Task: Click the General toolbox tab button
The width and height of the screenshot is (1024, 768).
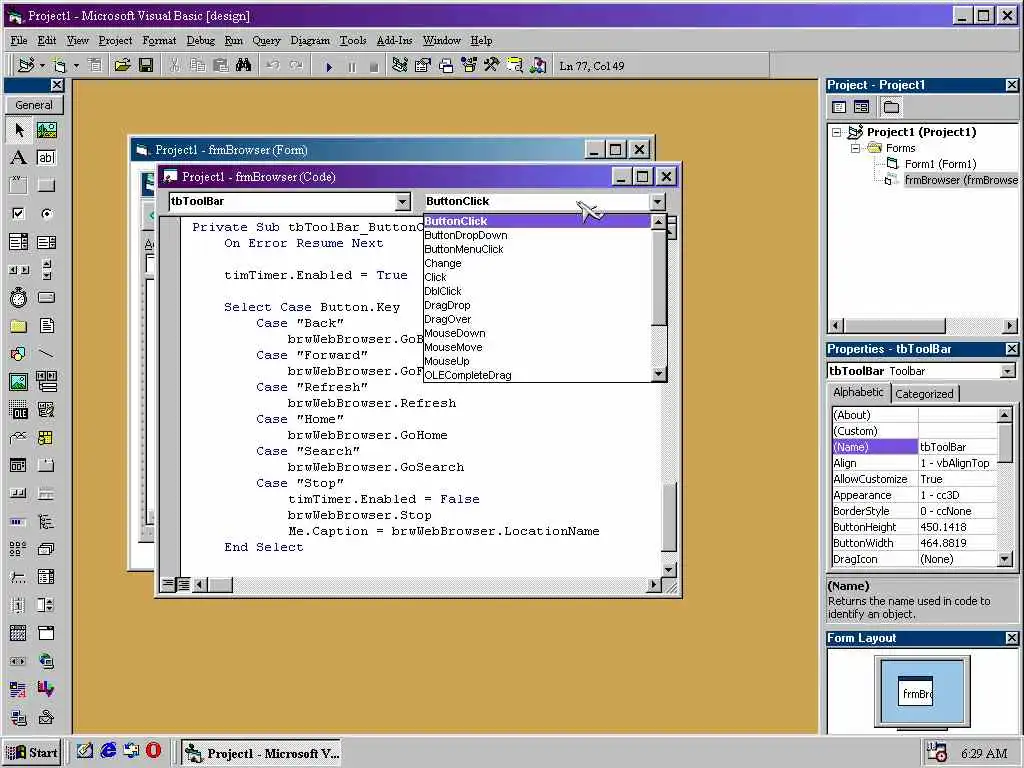Action: pyautogui.click(x=34, y=104)
